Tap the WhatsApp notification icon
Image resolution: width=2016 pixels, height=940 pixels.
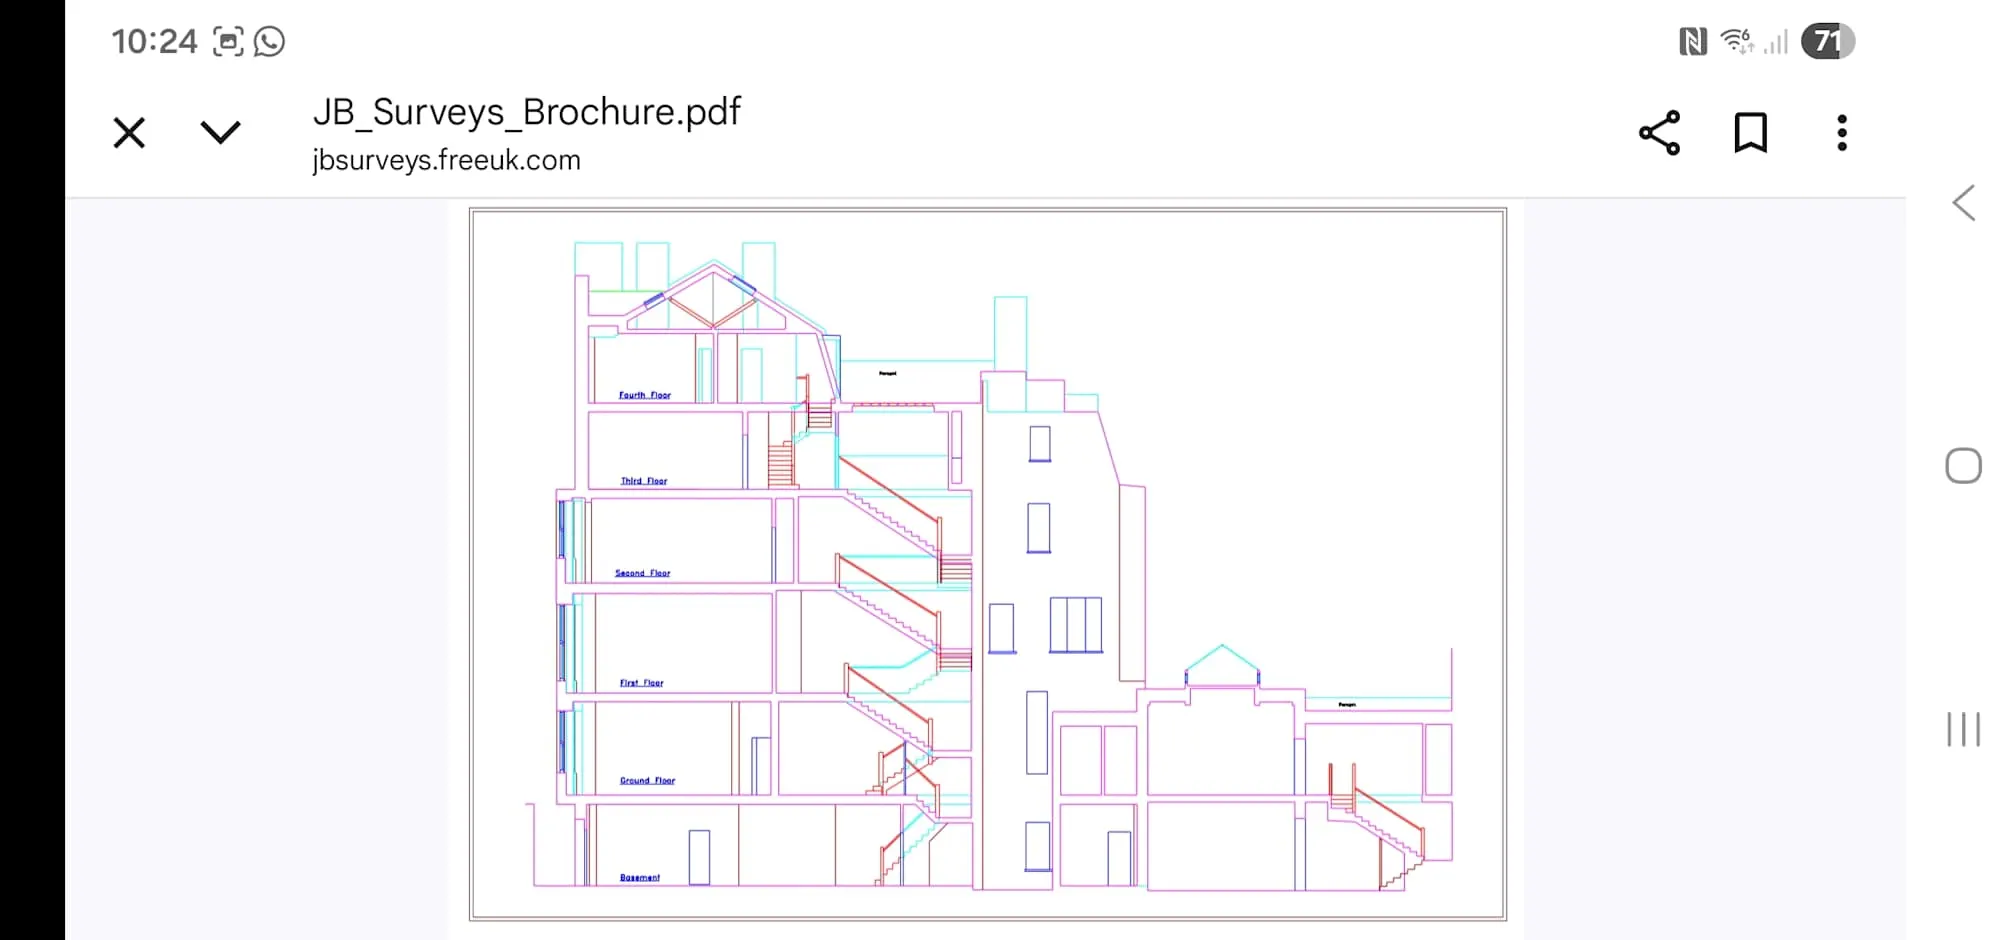[x=269, y=41]
